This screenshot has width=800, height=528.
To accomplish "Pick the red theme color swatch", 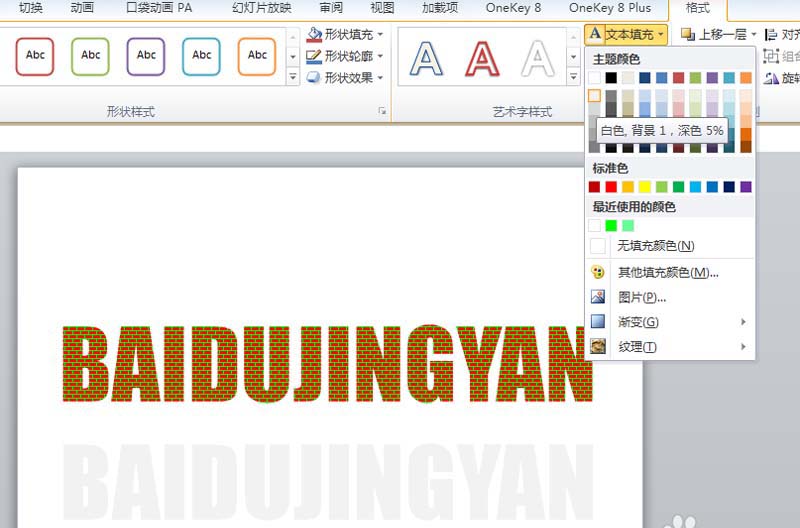I will 679,78.
